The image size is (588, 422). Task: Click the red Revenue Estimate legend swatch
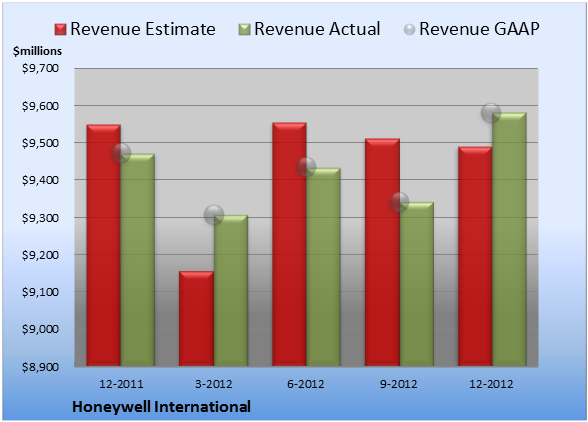pyautogui.click(x=60, y=30)
